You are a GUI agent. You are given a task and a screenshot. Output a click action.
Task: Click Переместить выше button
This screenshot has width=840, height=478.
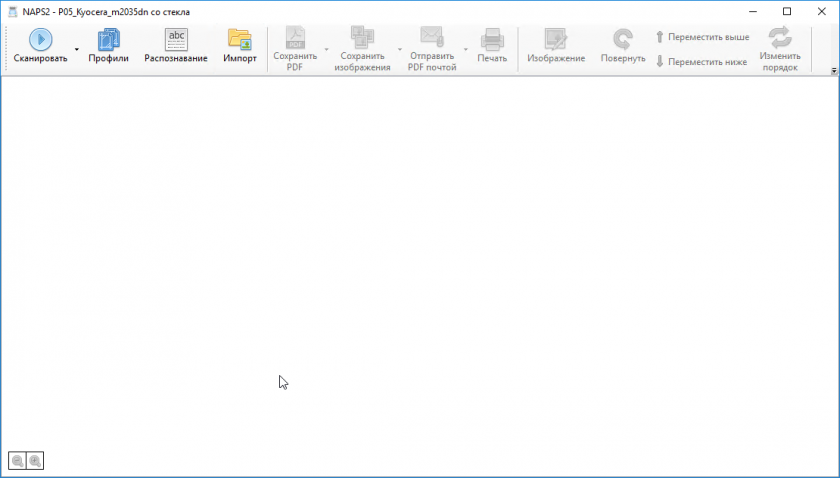702,36
